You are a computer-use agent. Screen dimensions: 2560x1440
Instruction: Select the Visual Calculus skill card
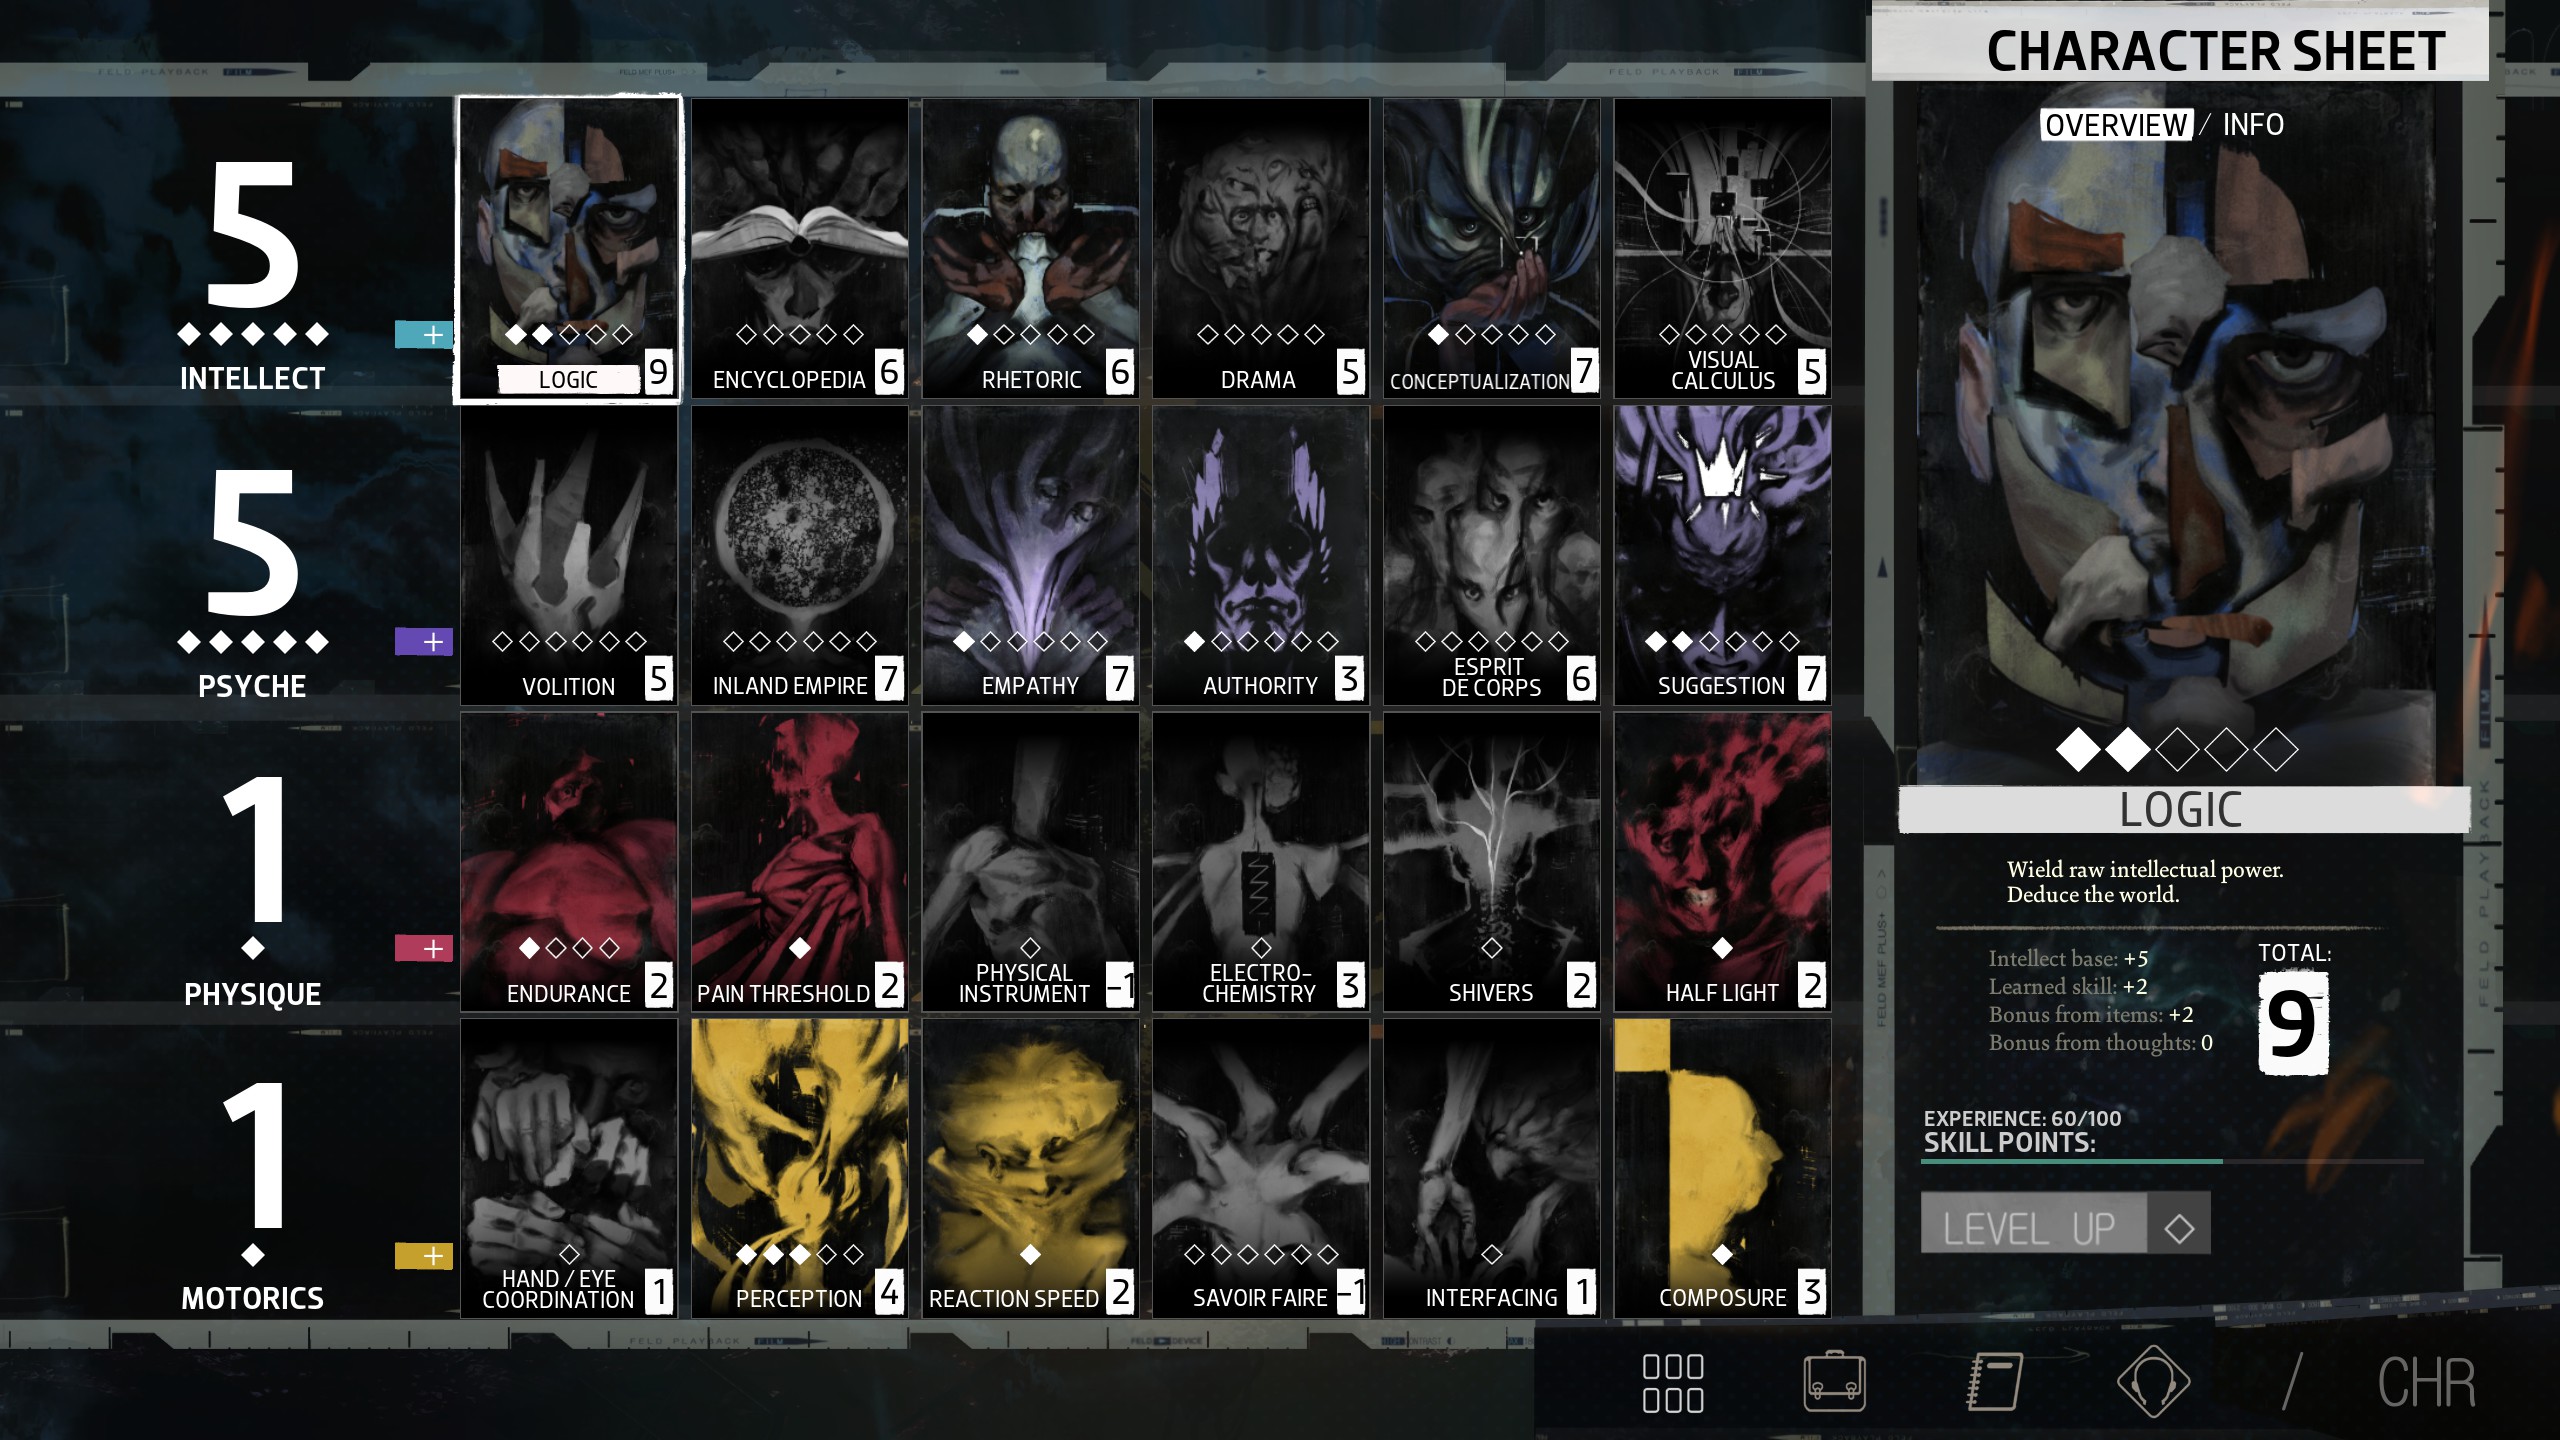1722,249
